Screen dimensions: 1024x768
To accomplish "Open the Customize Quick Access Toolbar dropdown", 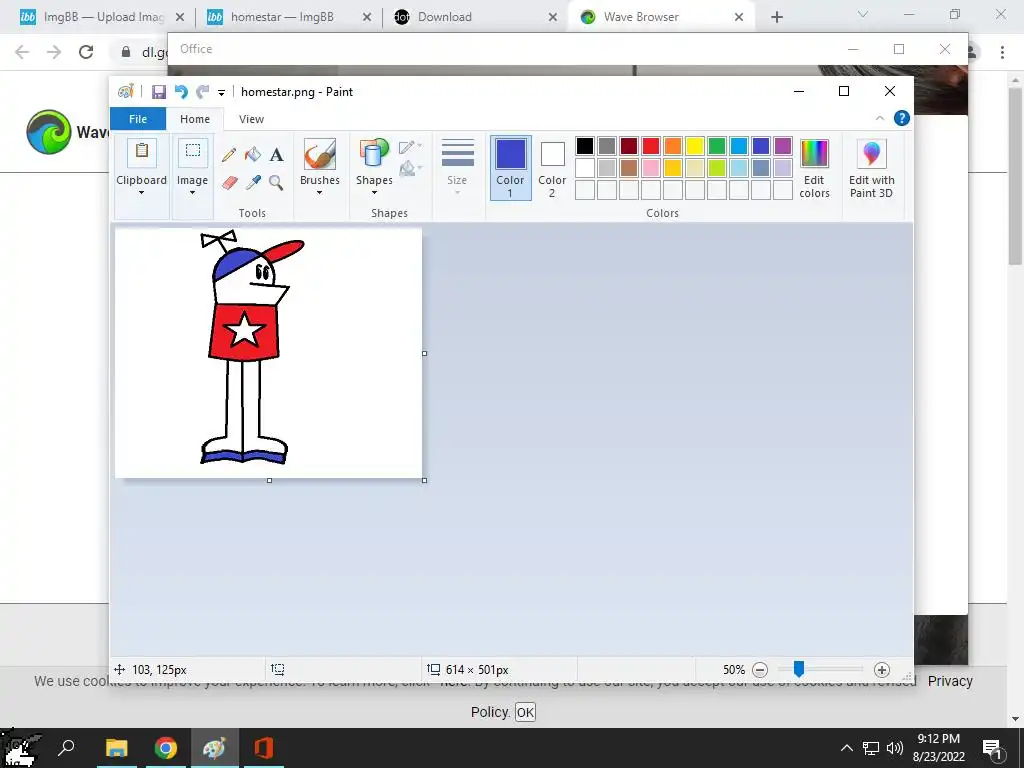I will tap(221, 93).
